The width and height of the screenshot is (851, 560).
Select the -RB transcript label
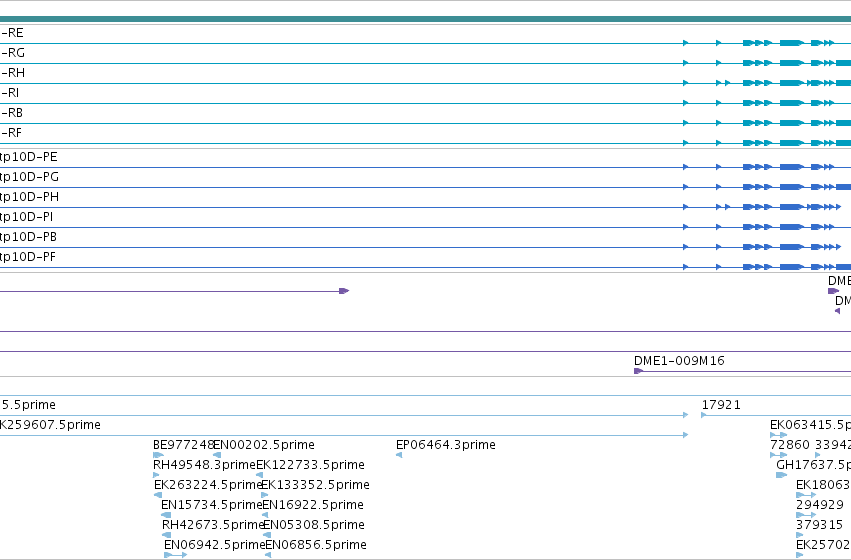pos(12,113)
